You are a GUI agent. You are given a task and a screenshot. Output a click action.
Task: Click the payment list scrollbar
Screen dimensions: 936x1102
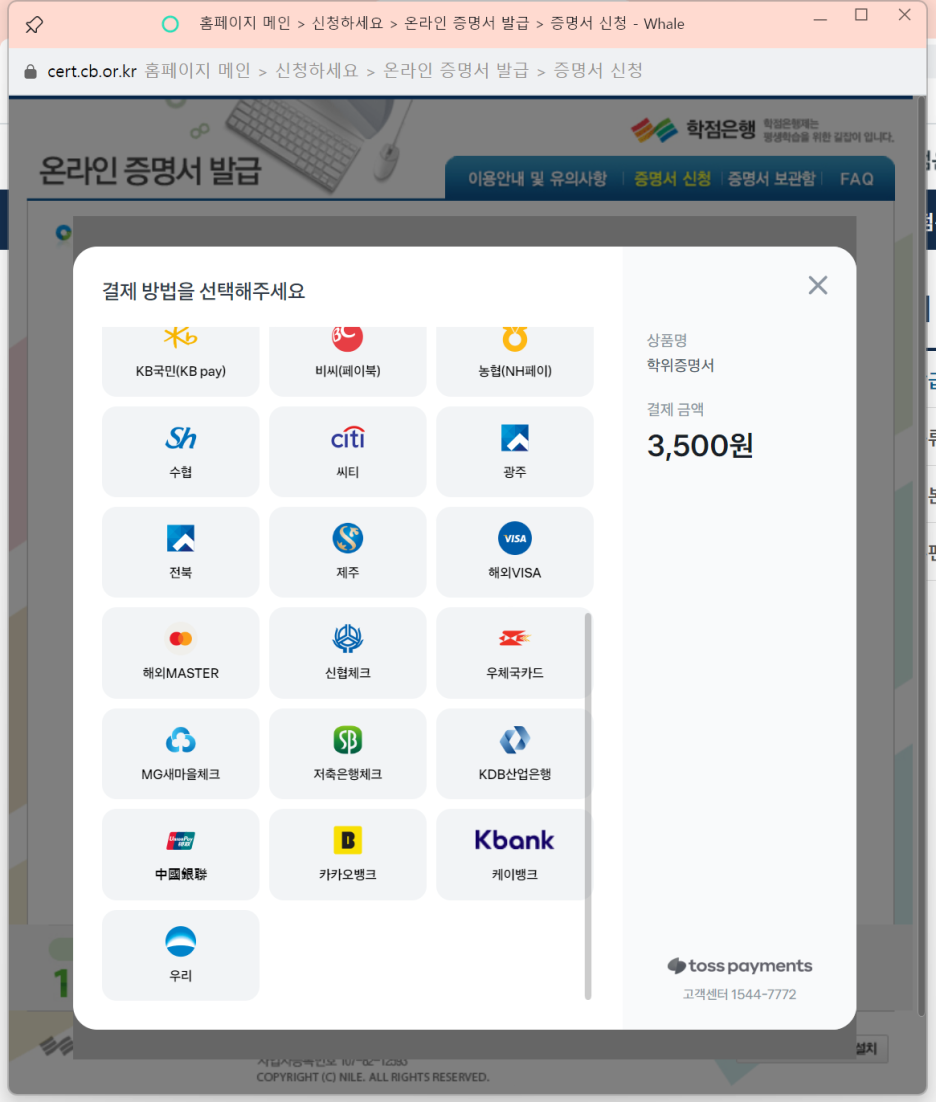click(587, 805)
